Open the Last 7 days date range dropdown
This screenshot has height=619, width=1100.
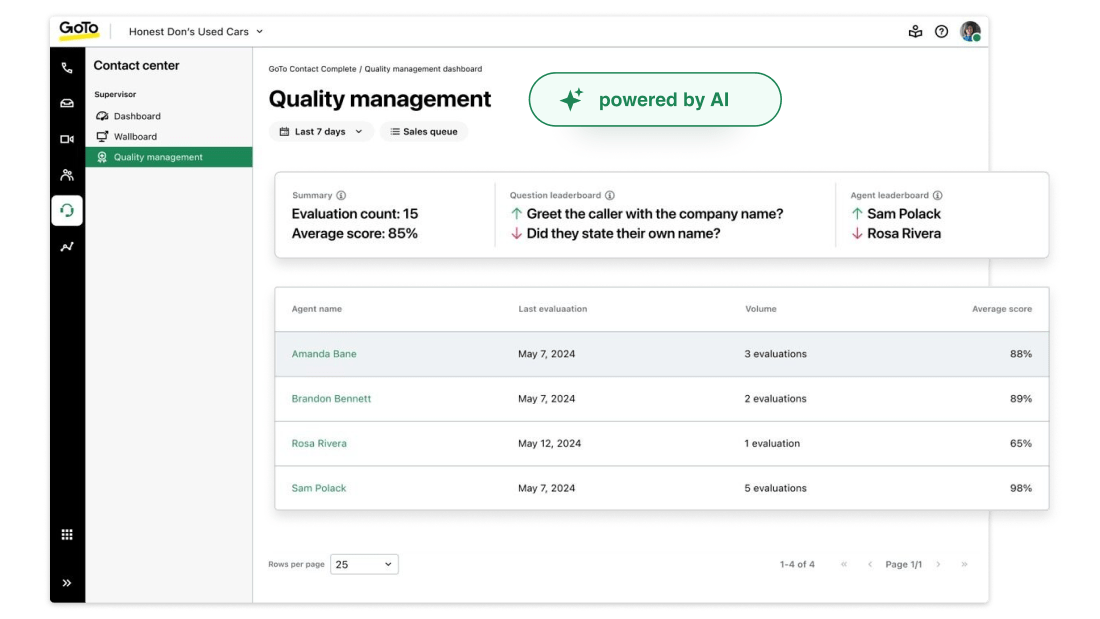[321, 131]
